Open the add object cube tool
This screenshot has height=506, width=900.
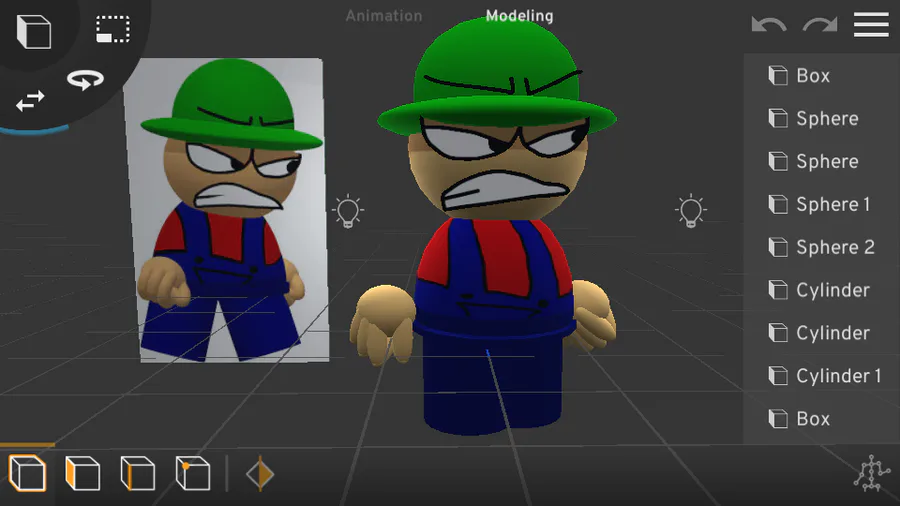(x=33, y=32)
